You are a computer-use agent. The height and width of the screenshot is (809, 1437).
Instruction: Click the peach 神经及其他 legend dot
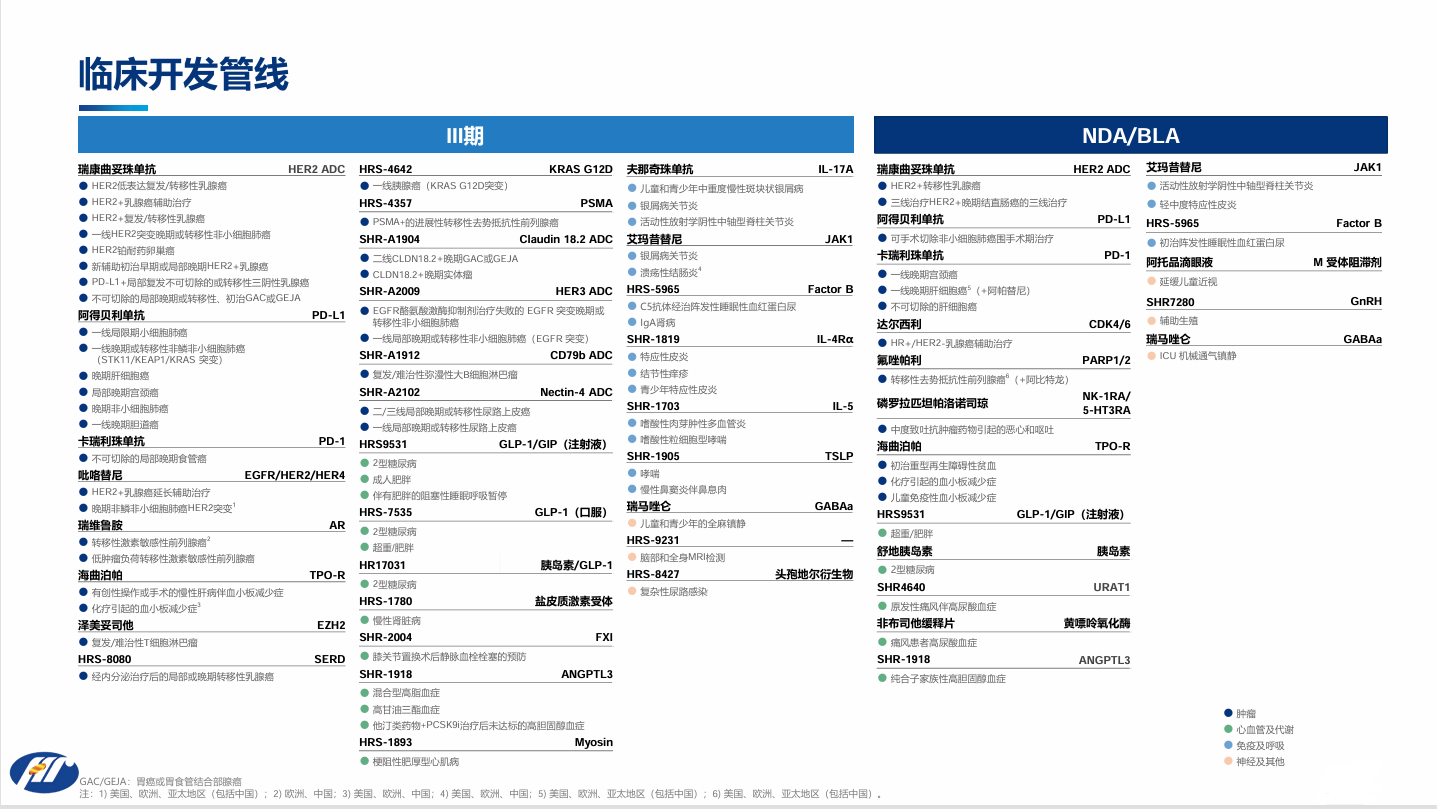tap(1228, 761)
